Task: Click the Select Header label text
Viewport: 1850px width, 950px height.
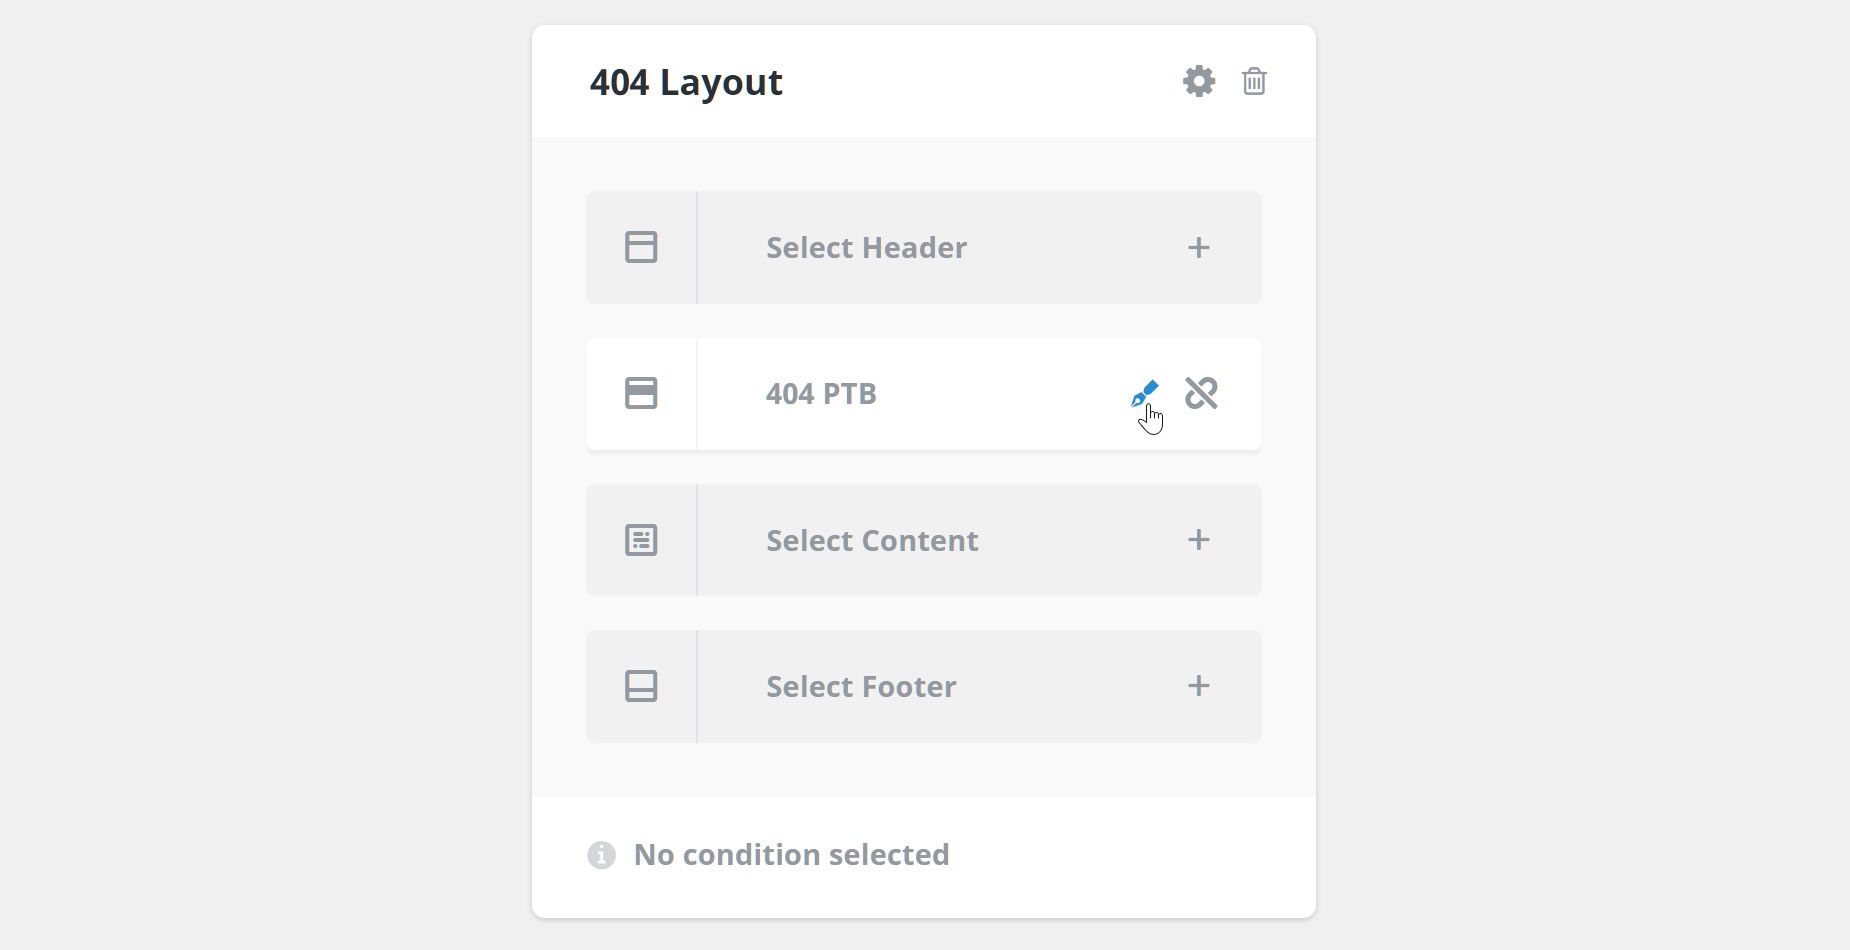Action: click(x=866, y=248)
